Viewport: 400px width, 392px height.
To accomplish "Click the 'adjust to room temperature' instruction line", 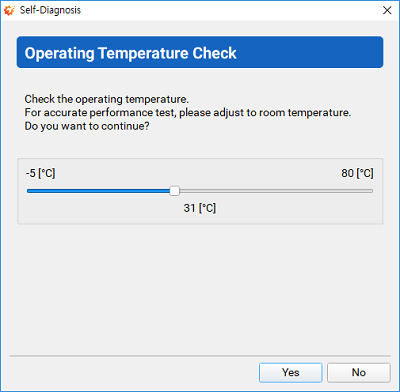I will coord(188,113).
